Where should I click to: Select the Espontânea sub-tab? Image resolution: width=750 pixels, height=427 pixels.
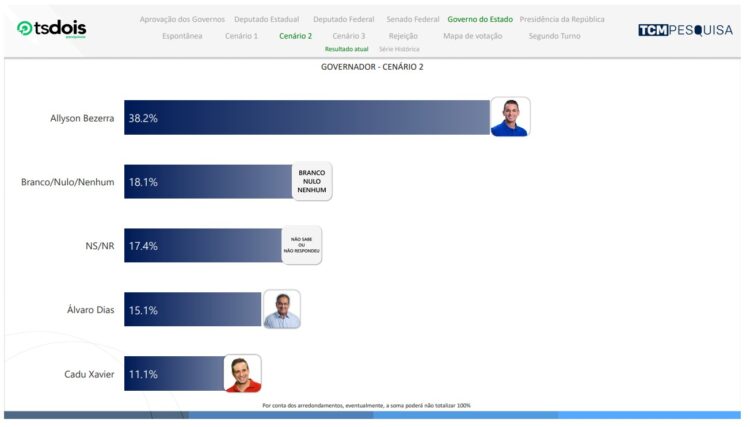pos(182,36)
